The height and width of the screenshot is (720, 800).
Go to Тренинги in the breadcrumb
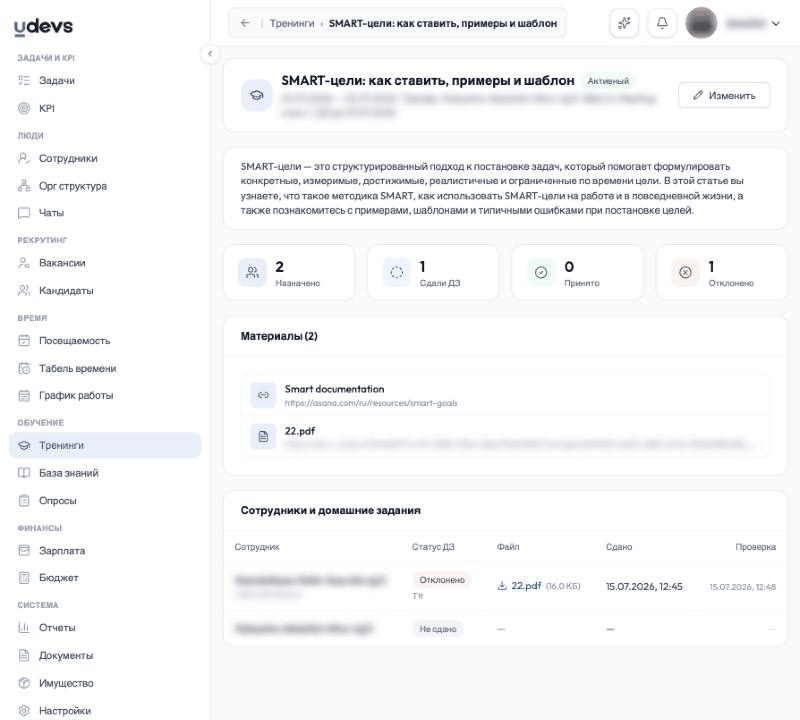(x=292, y=23)
